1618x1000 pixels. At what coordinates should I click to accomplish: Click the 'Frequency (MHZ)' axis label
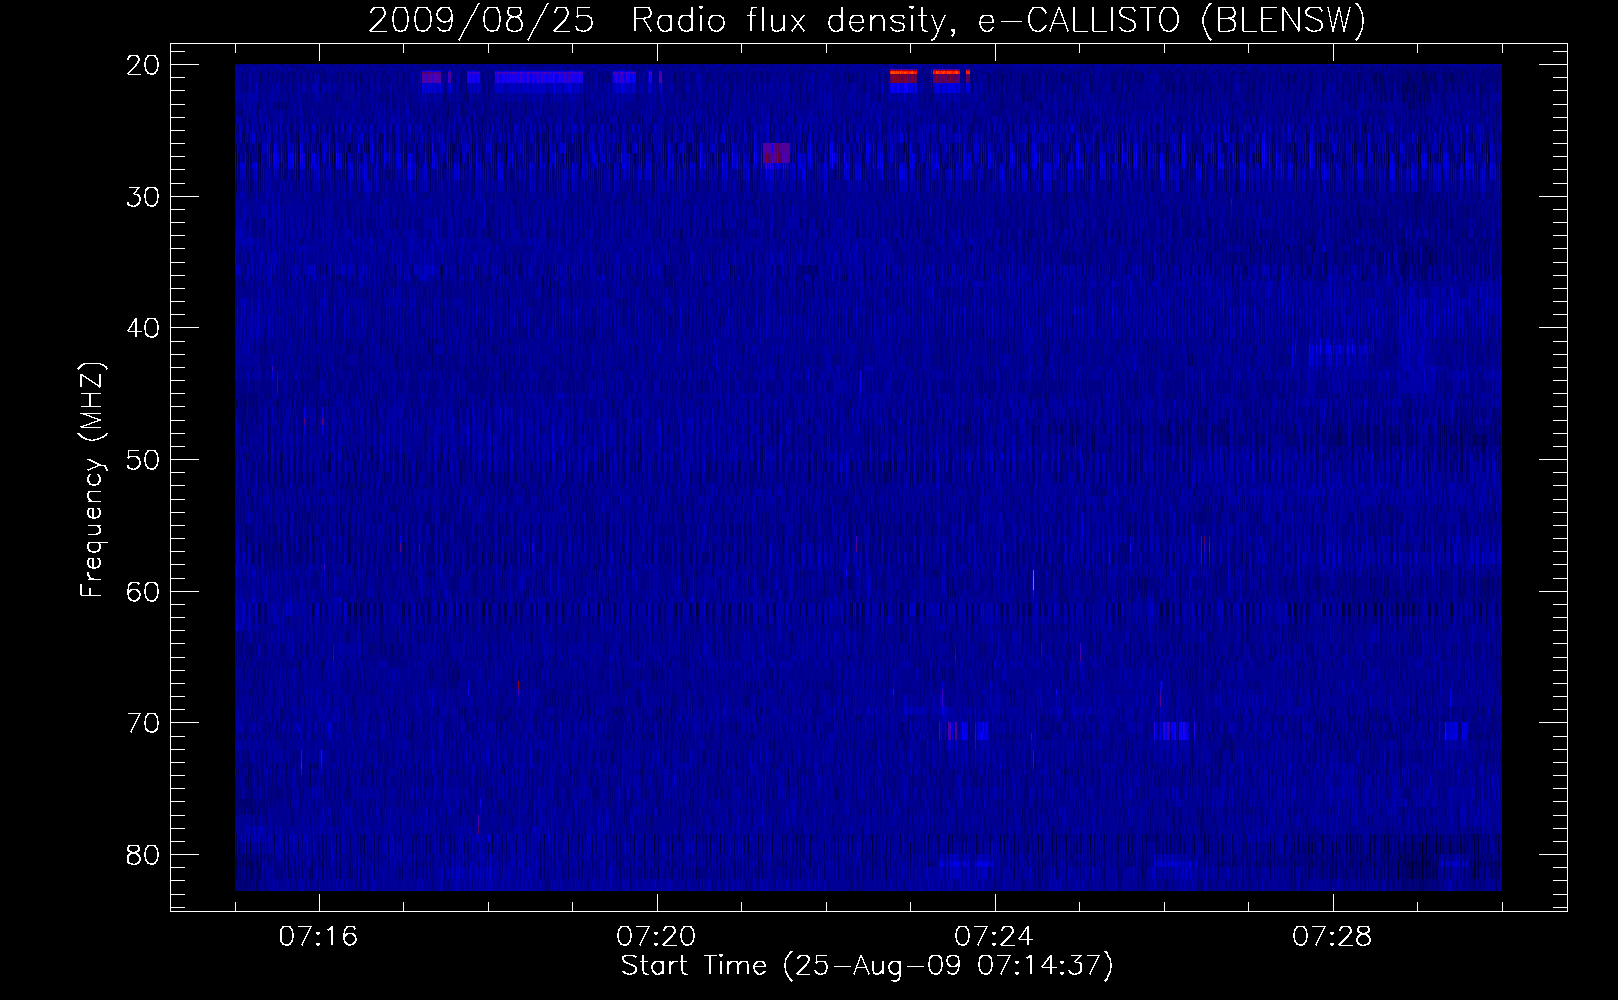(92, 480)
